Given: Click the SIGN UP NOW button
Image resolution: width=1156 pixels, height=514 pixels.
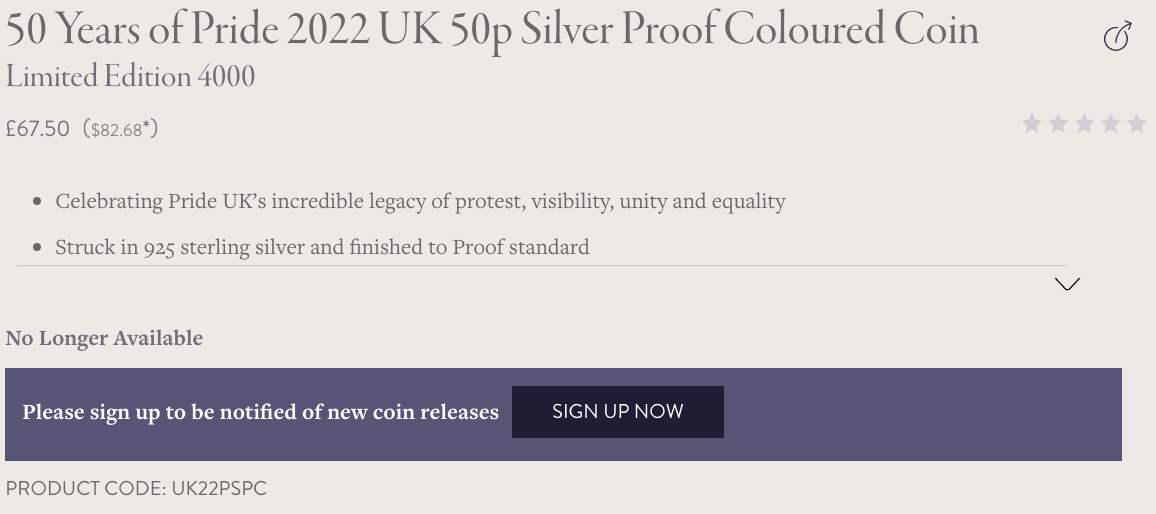Looking at the screenshot, I should pos(618,411).
